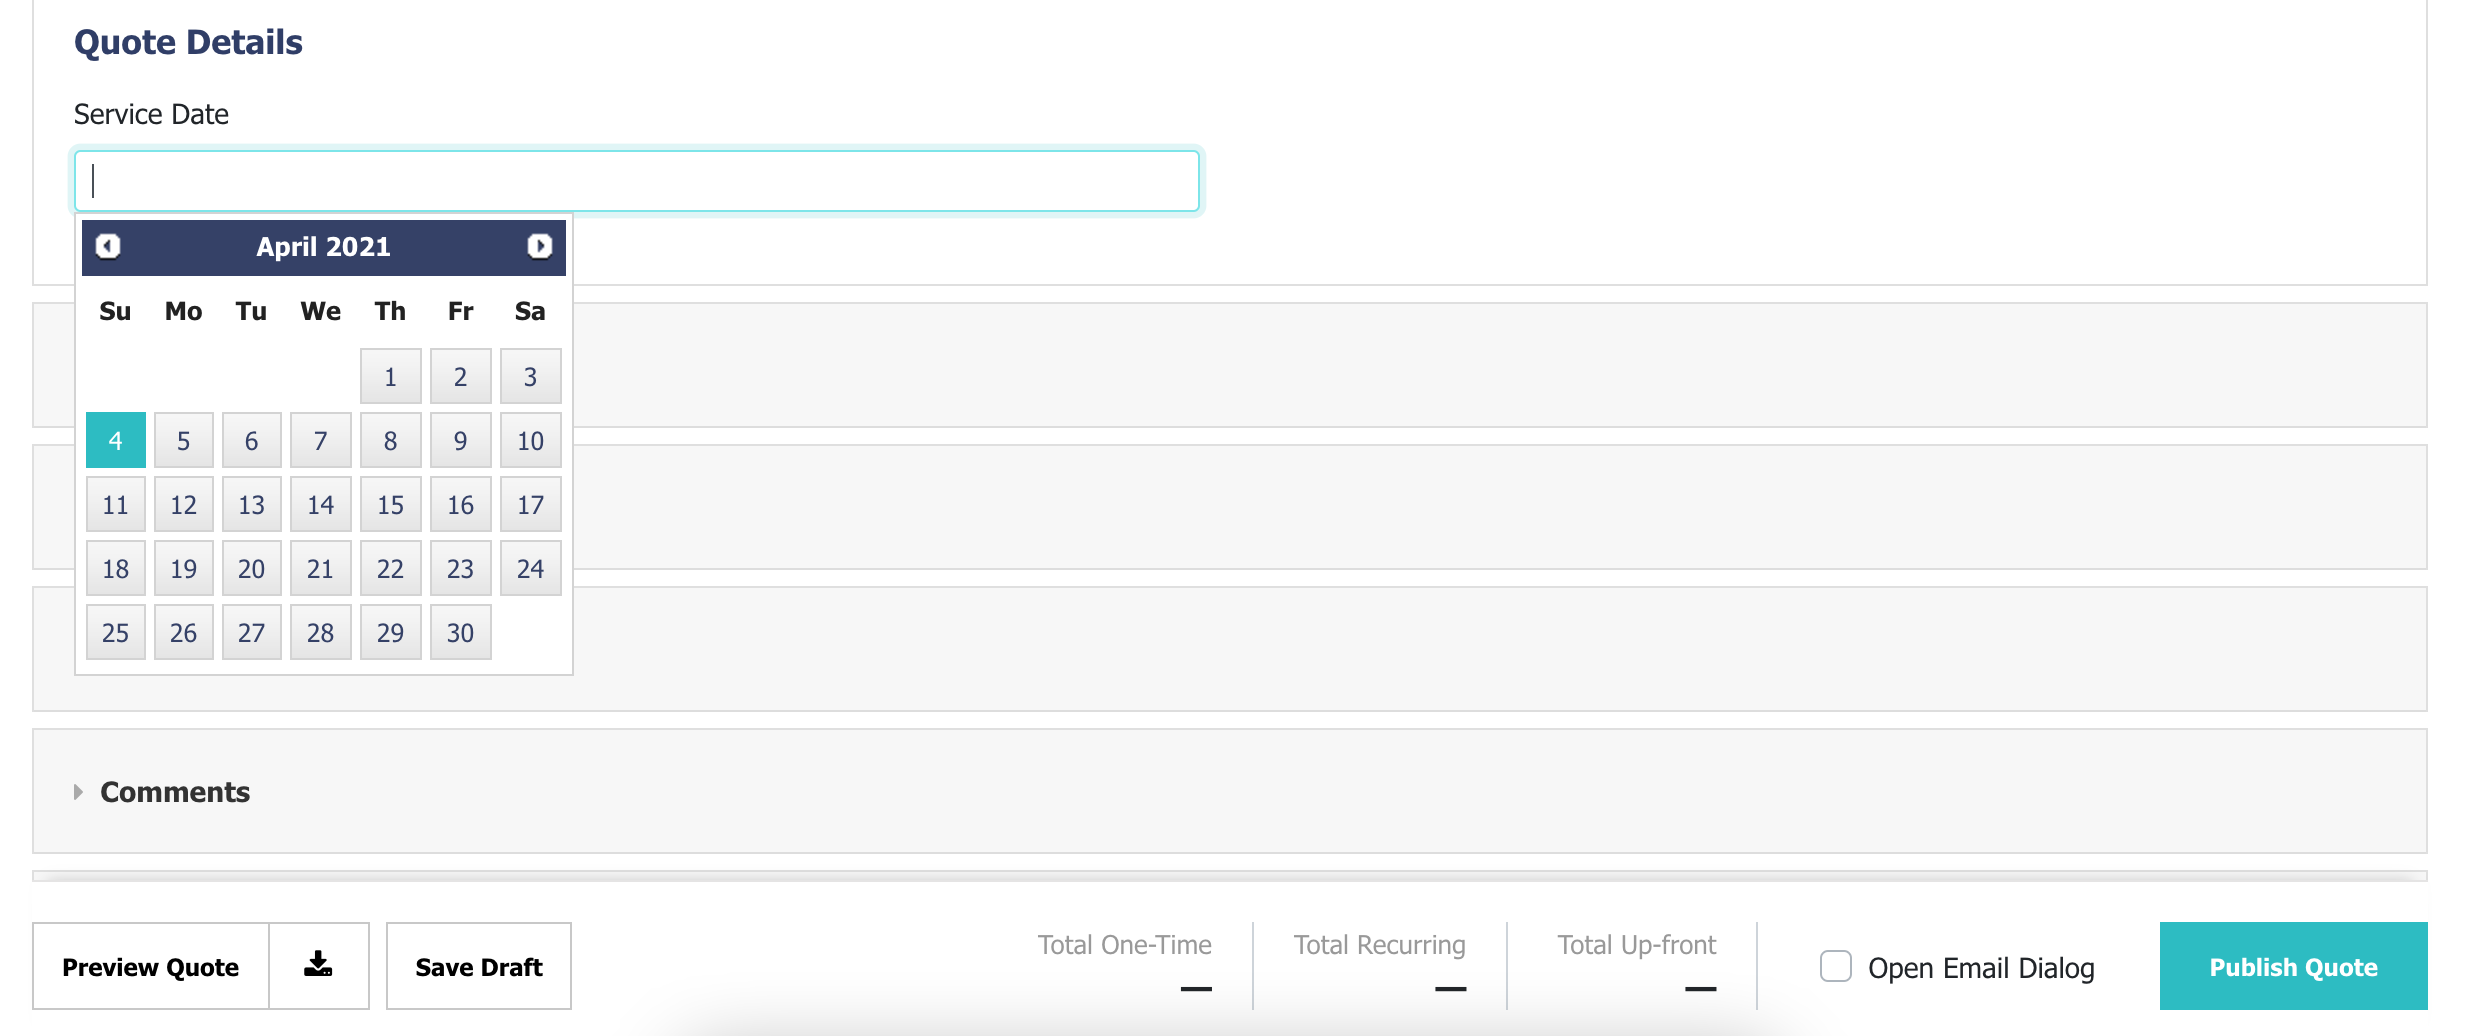Image resolution: width=2466 pixels, height=1036 pixels.
Task: Open the Preview Quote button
Action: point(151,967)
